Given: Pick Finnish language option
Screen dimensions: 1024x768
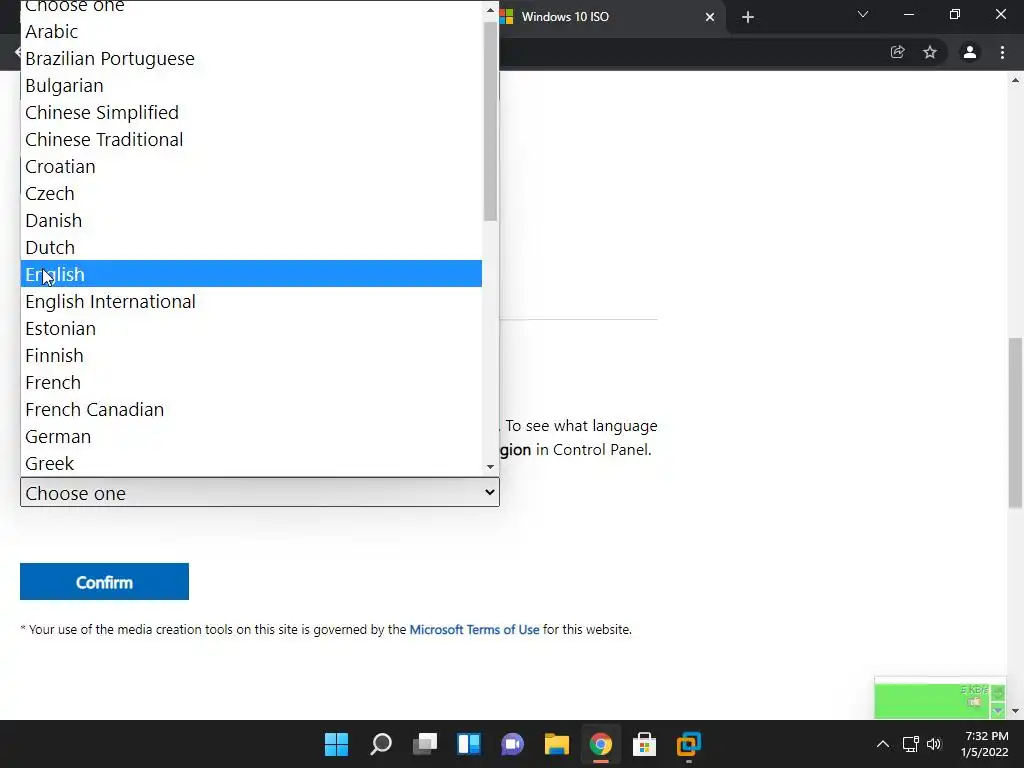Looking at the screenshot, I should click(251, 355).
